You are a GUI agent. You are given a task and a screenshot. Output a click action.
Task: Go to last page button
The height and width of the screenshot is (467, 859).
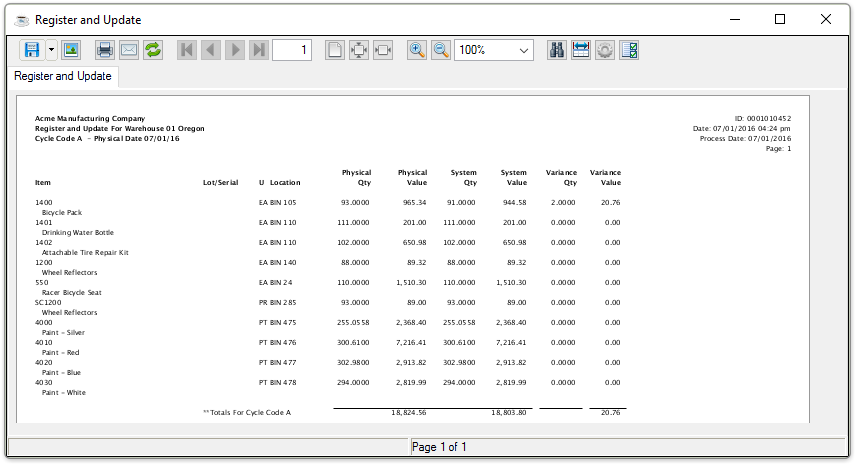pos(259,50)
